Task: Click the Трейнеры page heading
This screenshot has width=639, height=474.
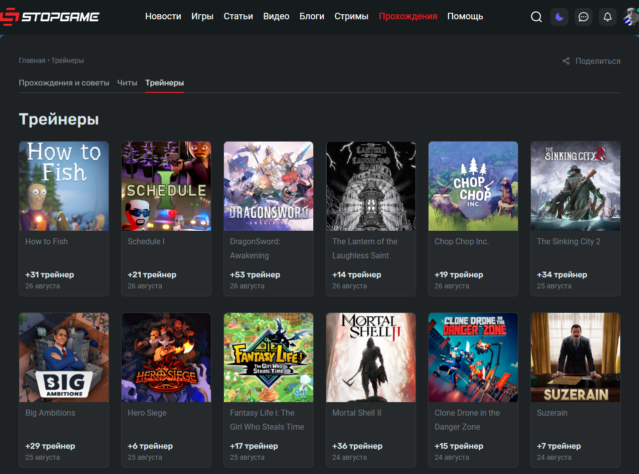Action: click(59, 119)
